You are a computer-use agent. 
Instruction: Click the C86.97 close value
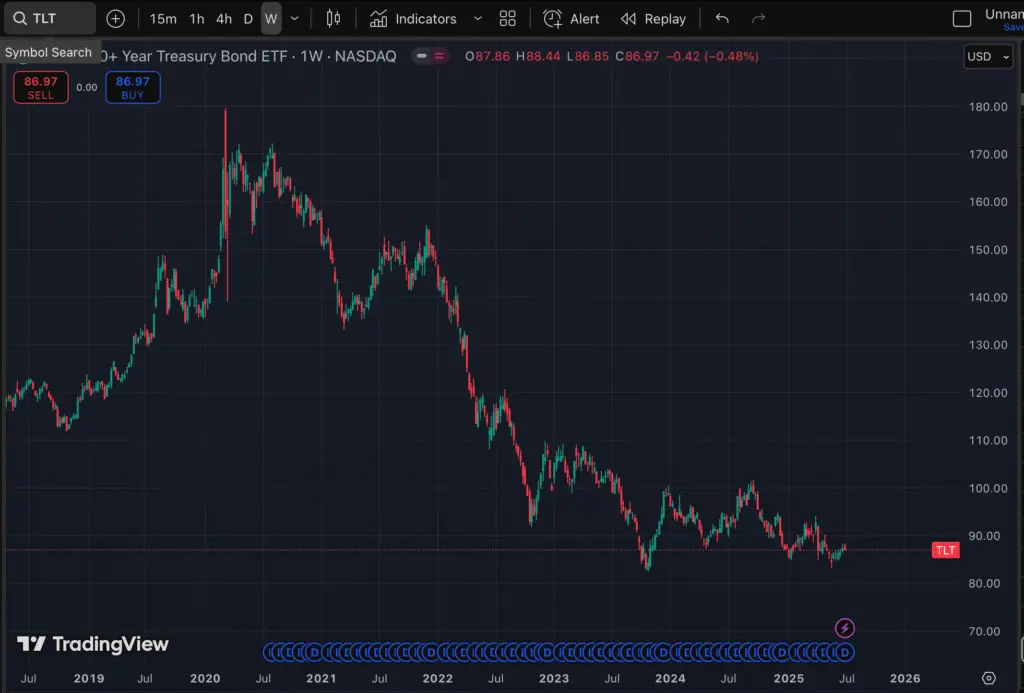(637, 56)
